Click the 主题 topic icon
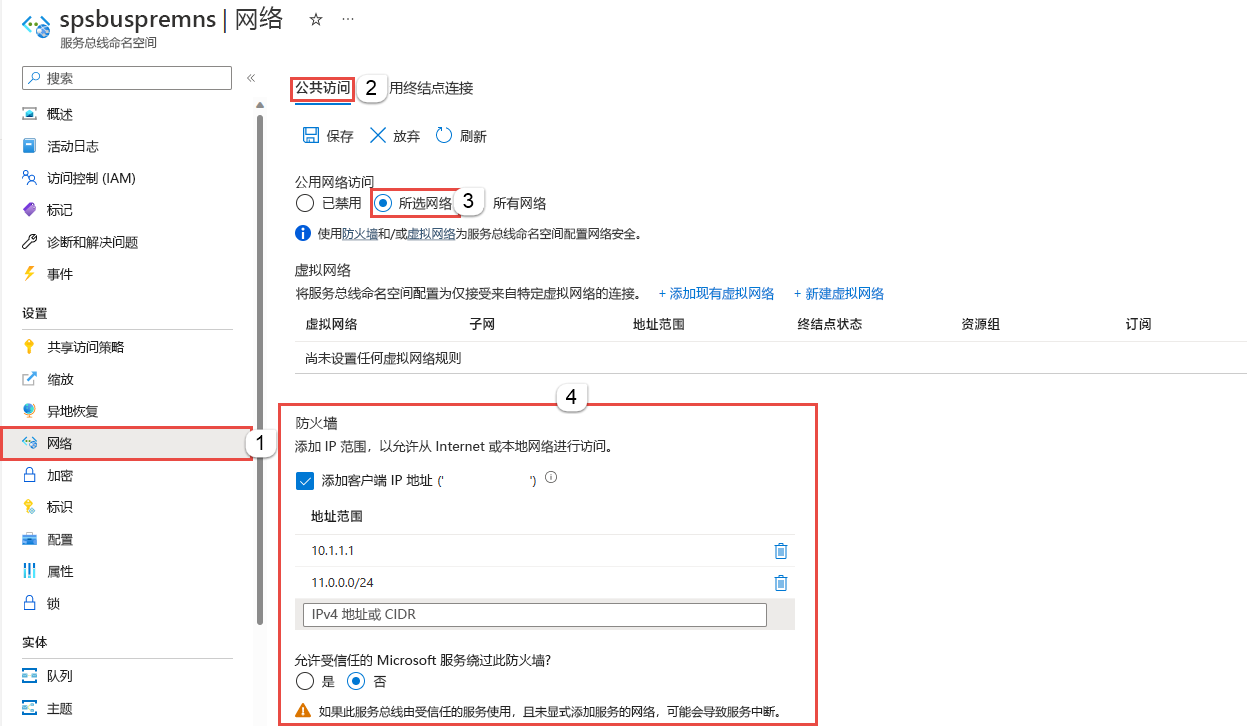 coord(29,708)
